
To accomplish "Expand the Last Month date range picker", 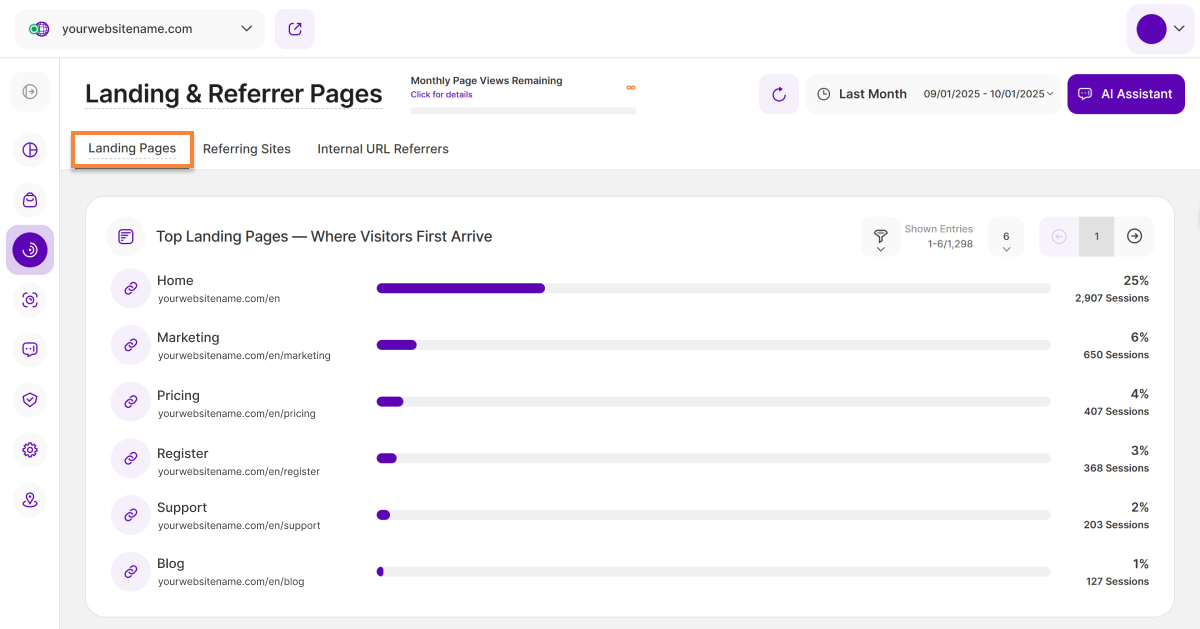I will (933, 94).
